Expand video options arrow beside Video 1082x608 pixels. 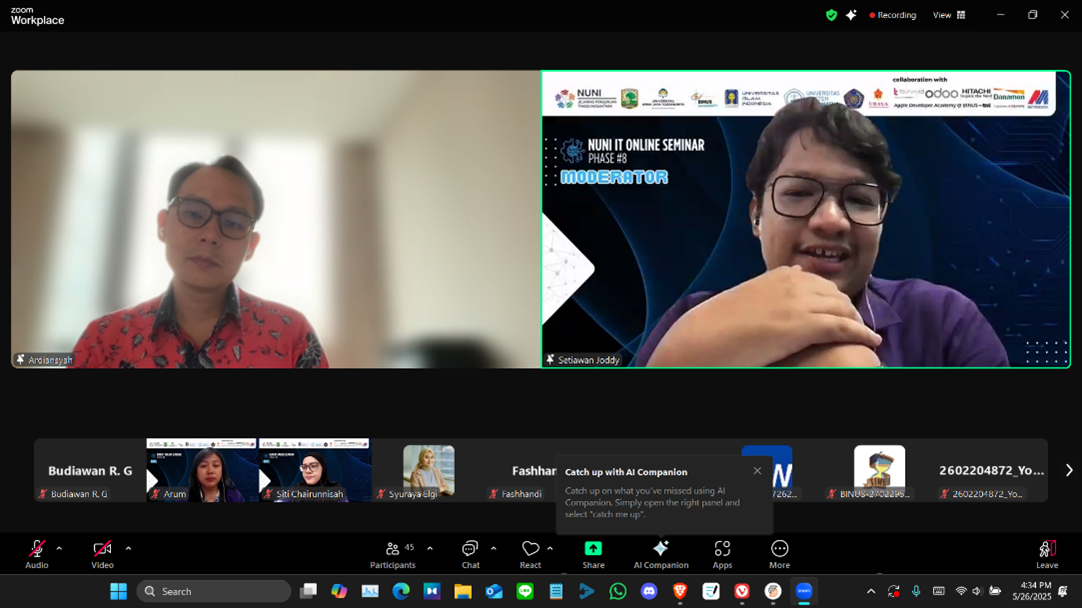(128, 549)
